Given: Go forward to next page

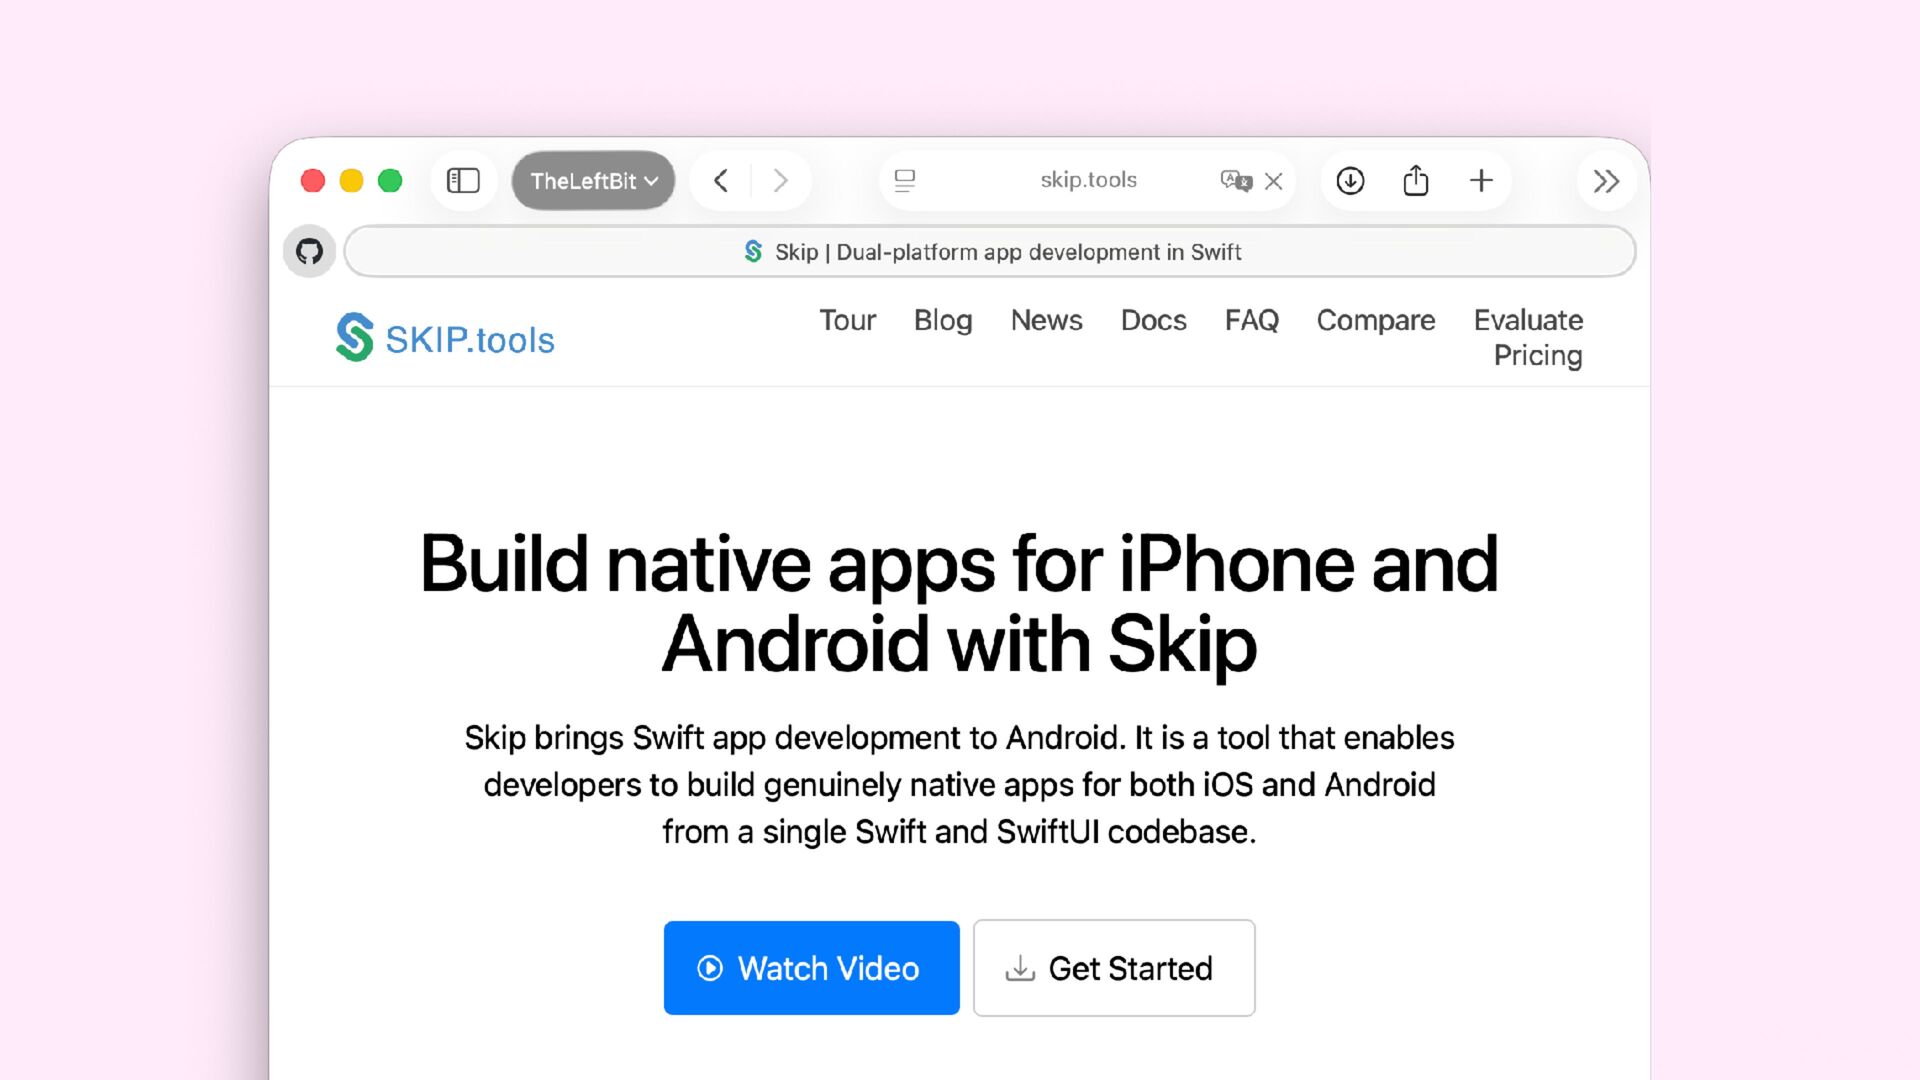Looking at the screenshot, I should pos(780,181).
